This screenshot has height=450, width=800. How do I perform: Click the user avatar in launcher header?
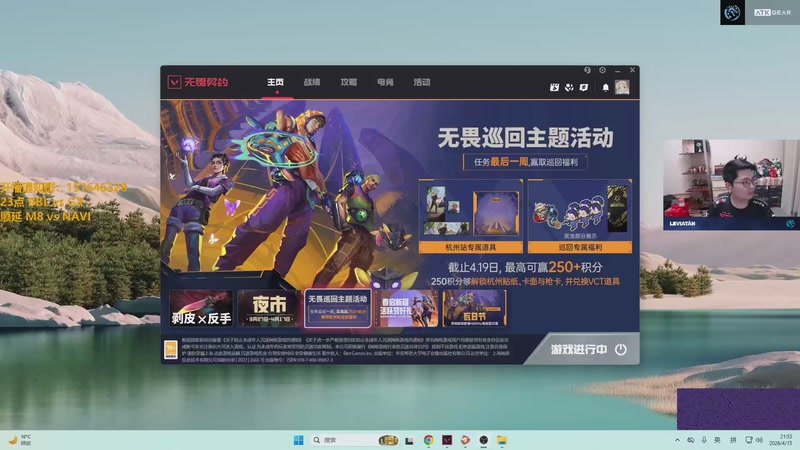(622, 87)
